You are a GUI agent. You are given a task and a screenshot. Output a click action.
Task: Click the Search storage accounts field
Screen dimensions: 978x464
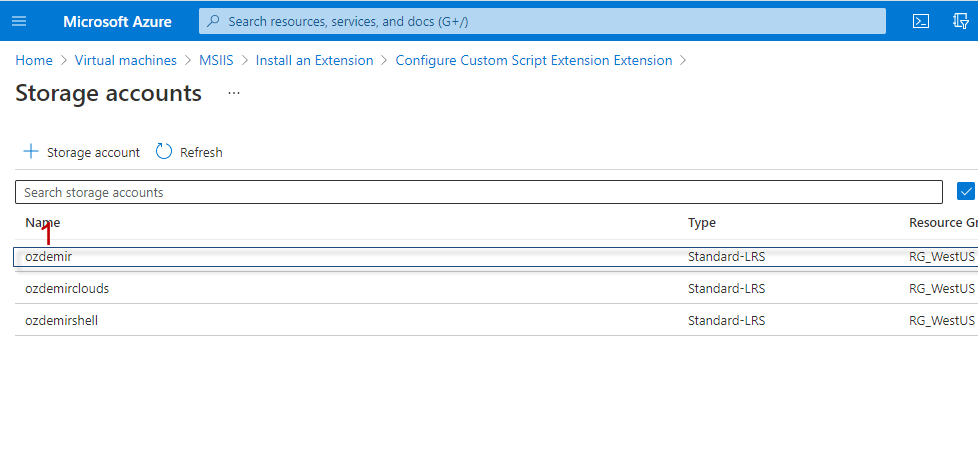(x=478, y=192)
